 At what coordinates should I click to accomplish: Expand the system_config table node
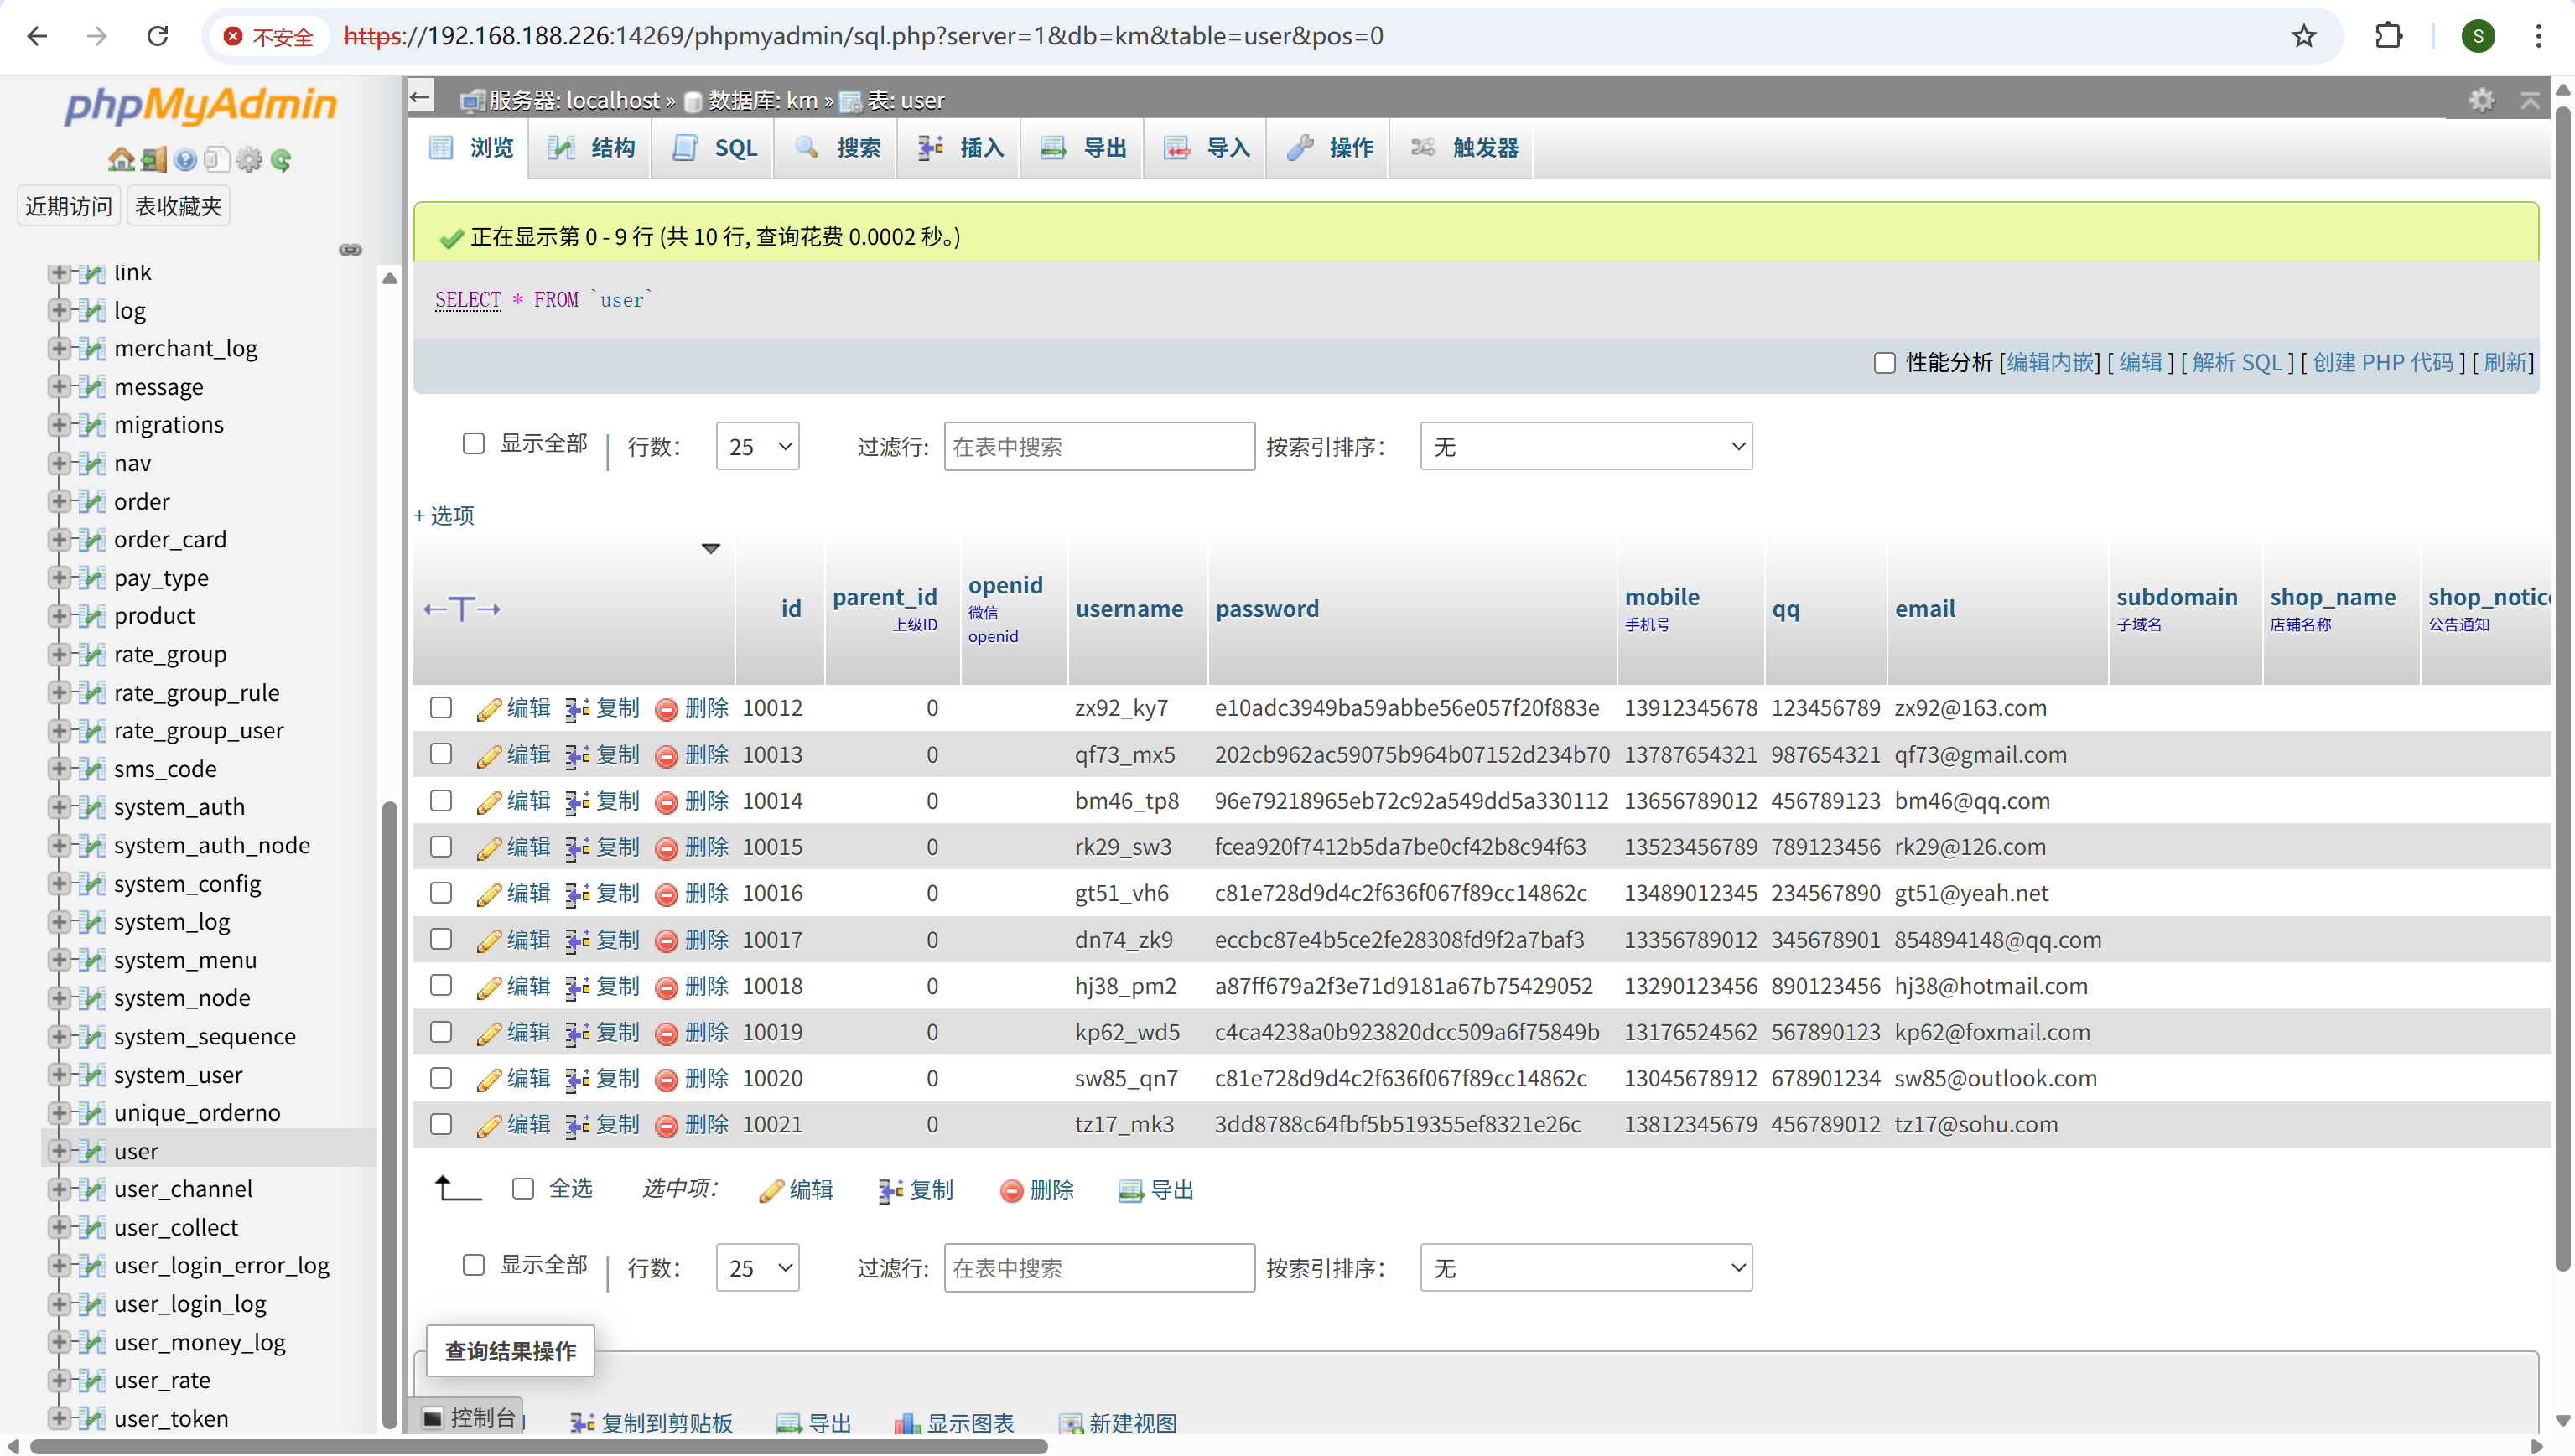pos(59,884)
